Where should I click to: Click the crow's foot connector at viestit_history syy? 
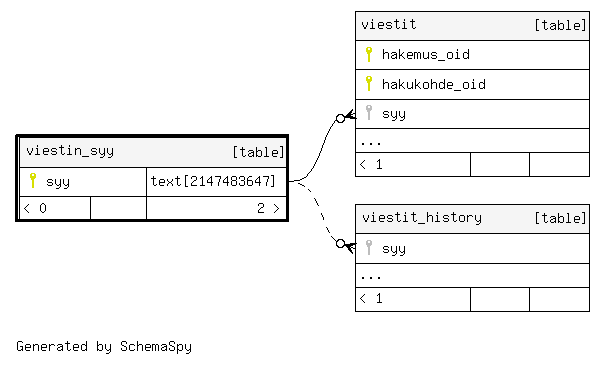click(x=346, y=245)
